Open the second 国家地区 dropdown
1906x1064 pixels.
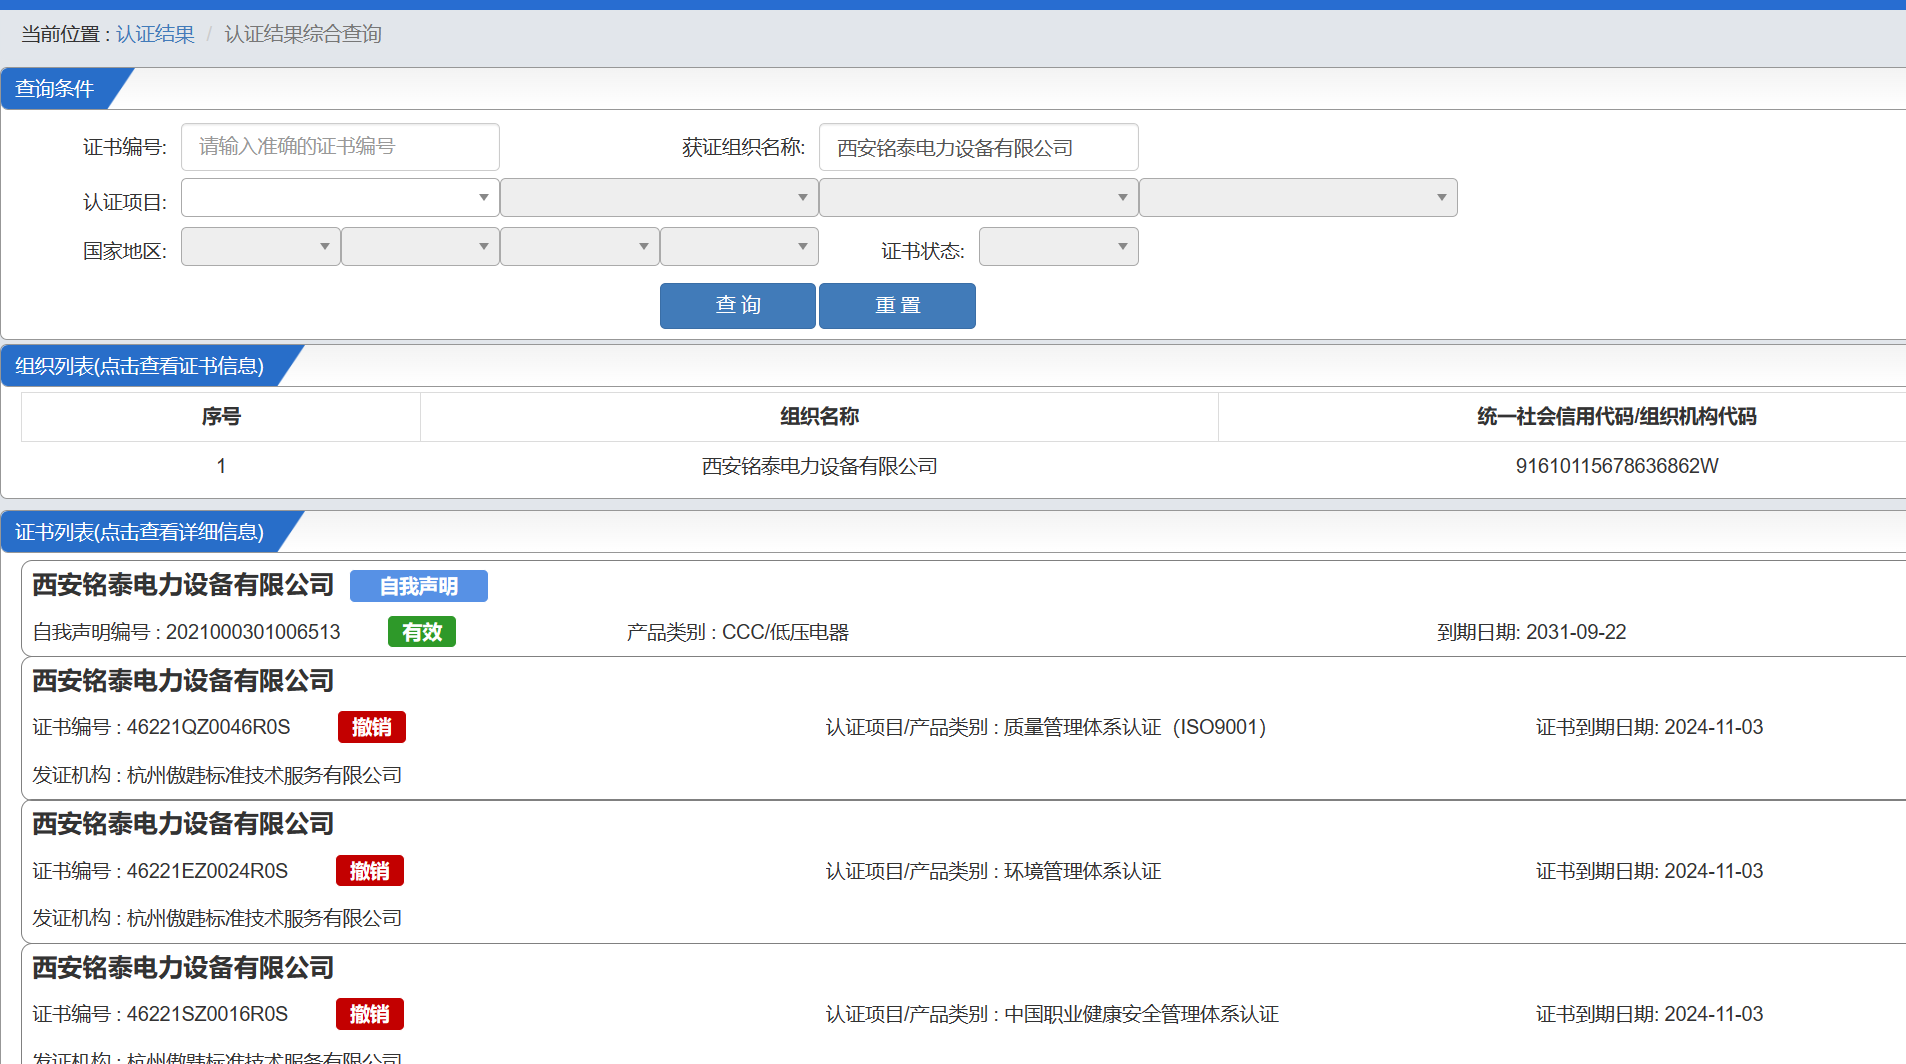[420, 247]
